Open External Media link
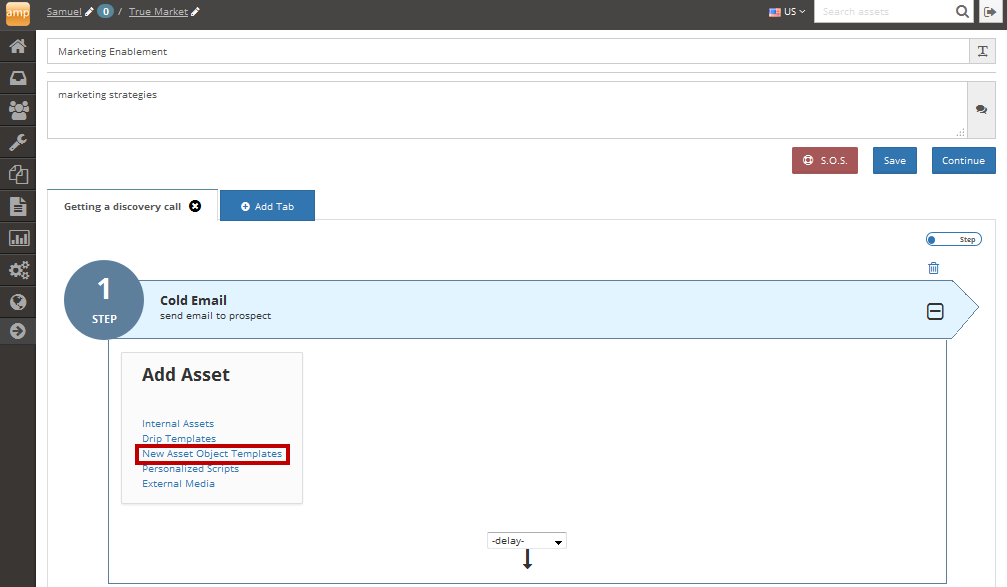 tap(179, 484)
